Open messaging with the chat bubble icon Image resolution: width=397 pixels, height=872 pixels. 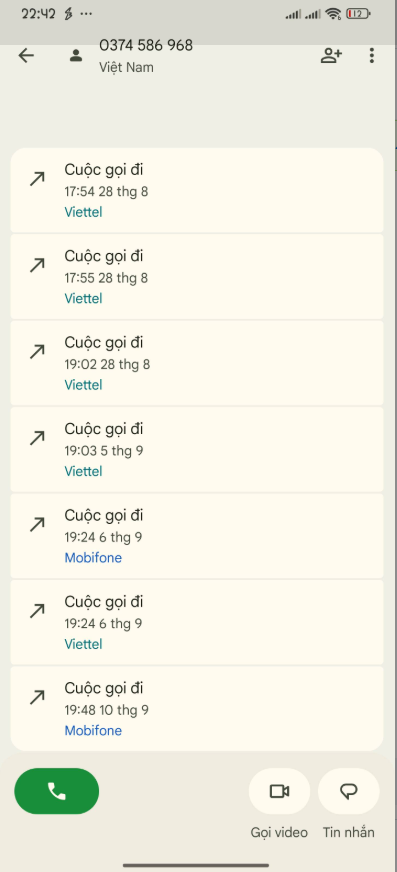[349, 791]
